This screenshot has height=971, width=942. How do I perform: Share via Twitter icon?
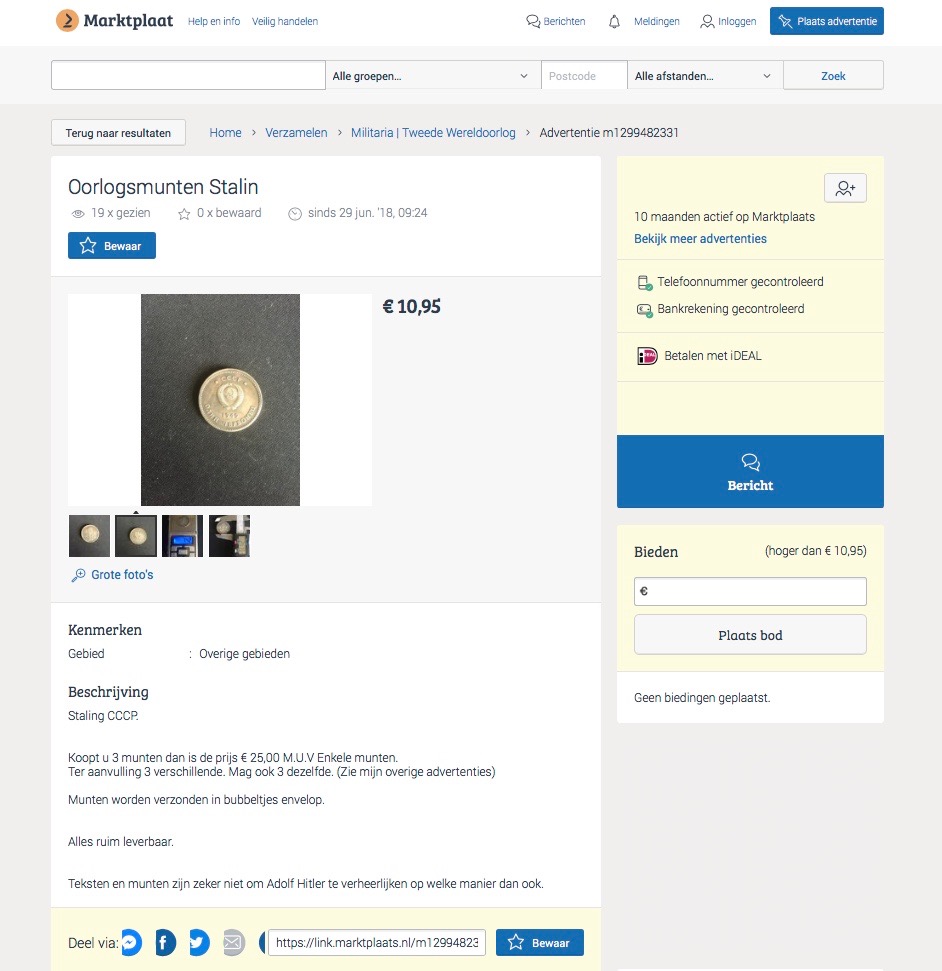(199, 943)
